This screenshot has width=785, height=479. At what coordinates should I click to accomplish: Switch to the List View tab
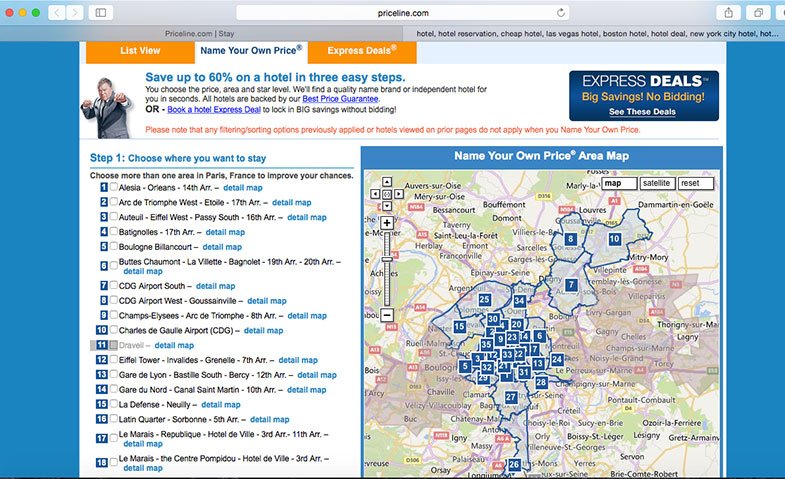(x=140, y=51)
